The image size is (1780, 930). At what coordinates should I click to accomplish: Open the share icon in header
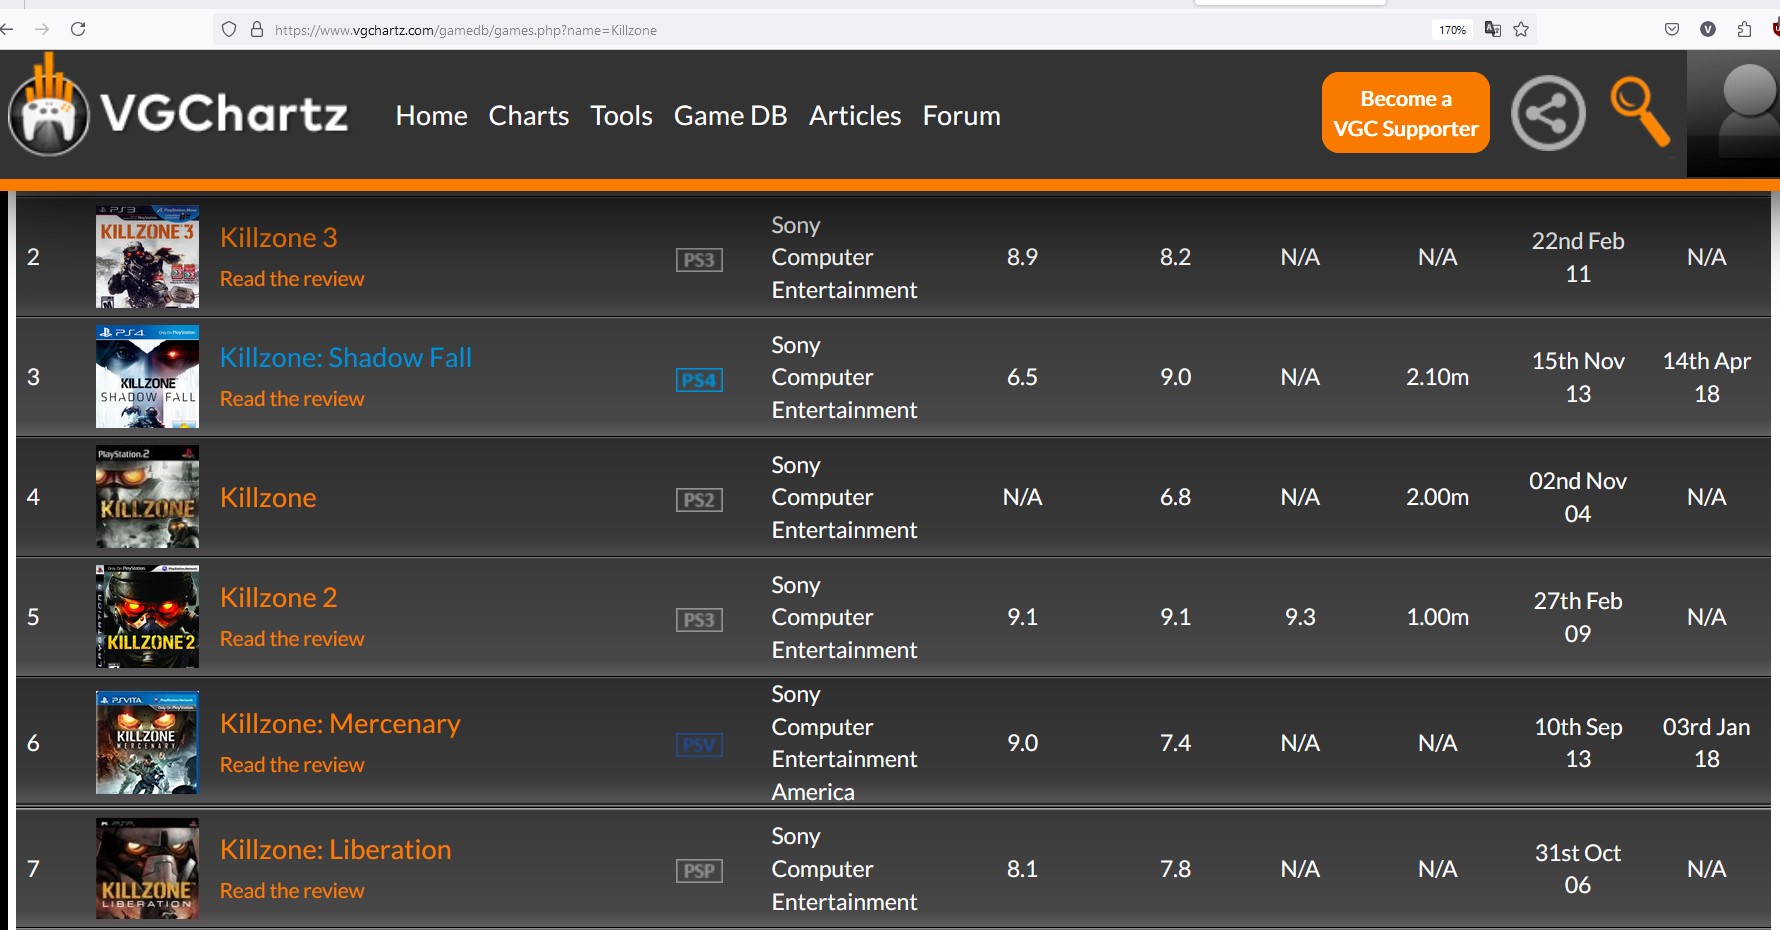[1548, 113]
